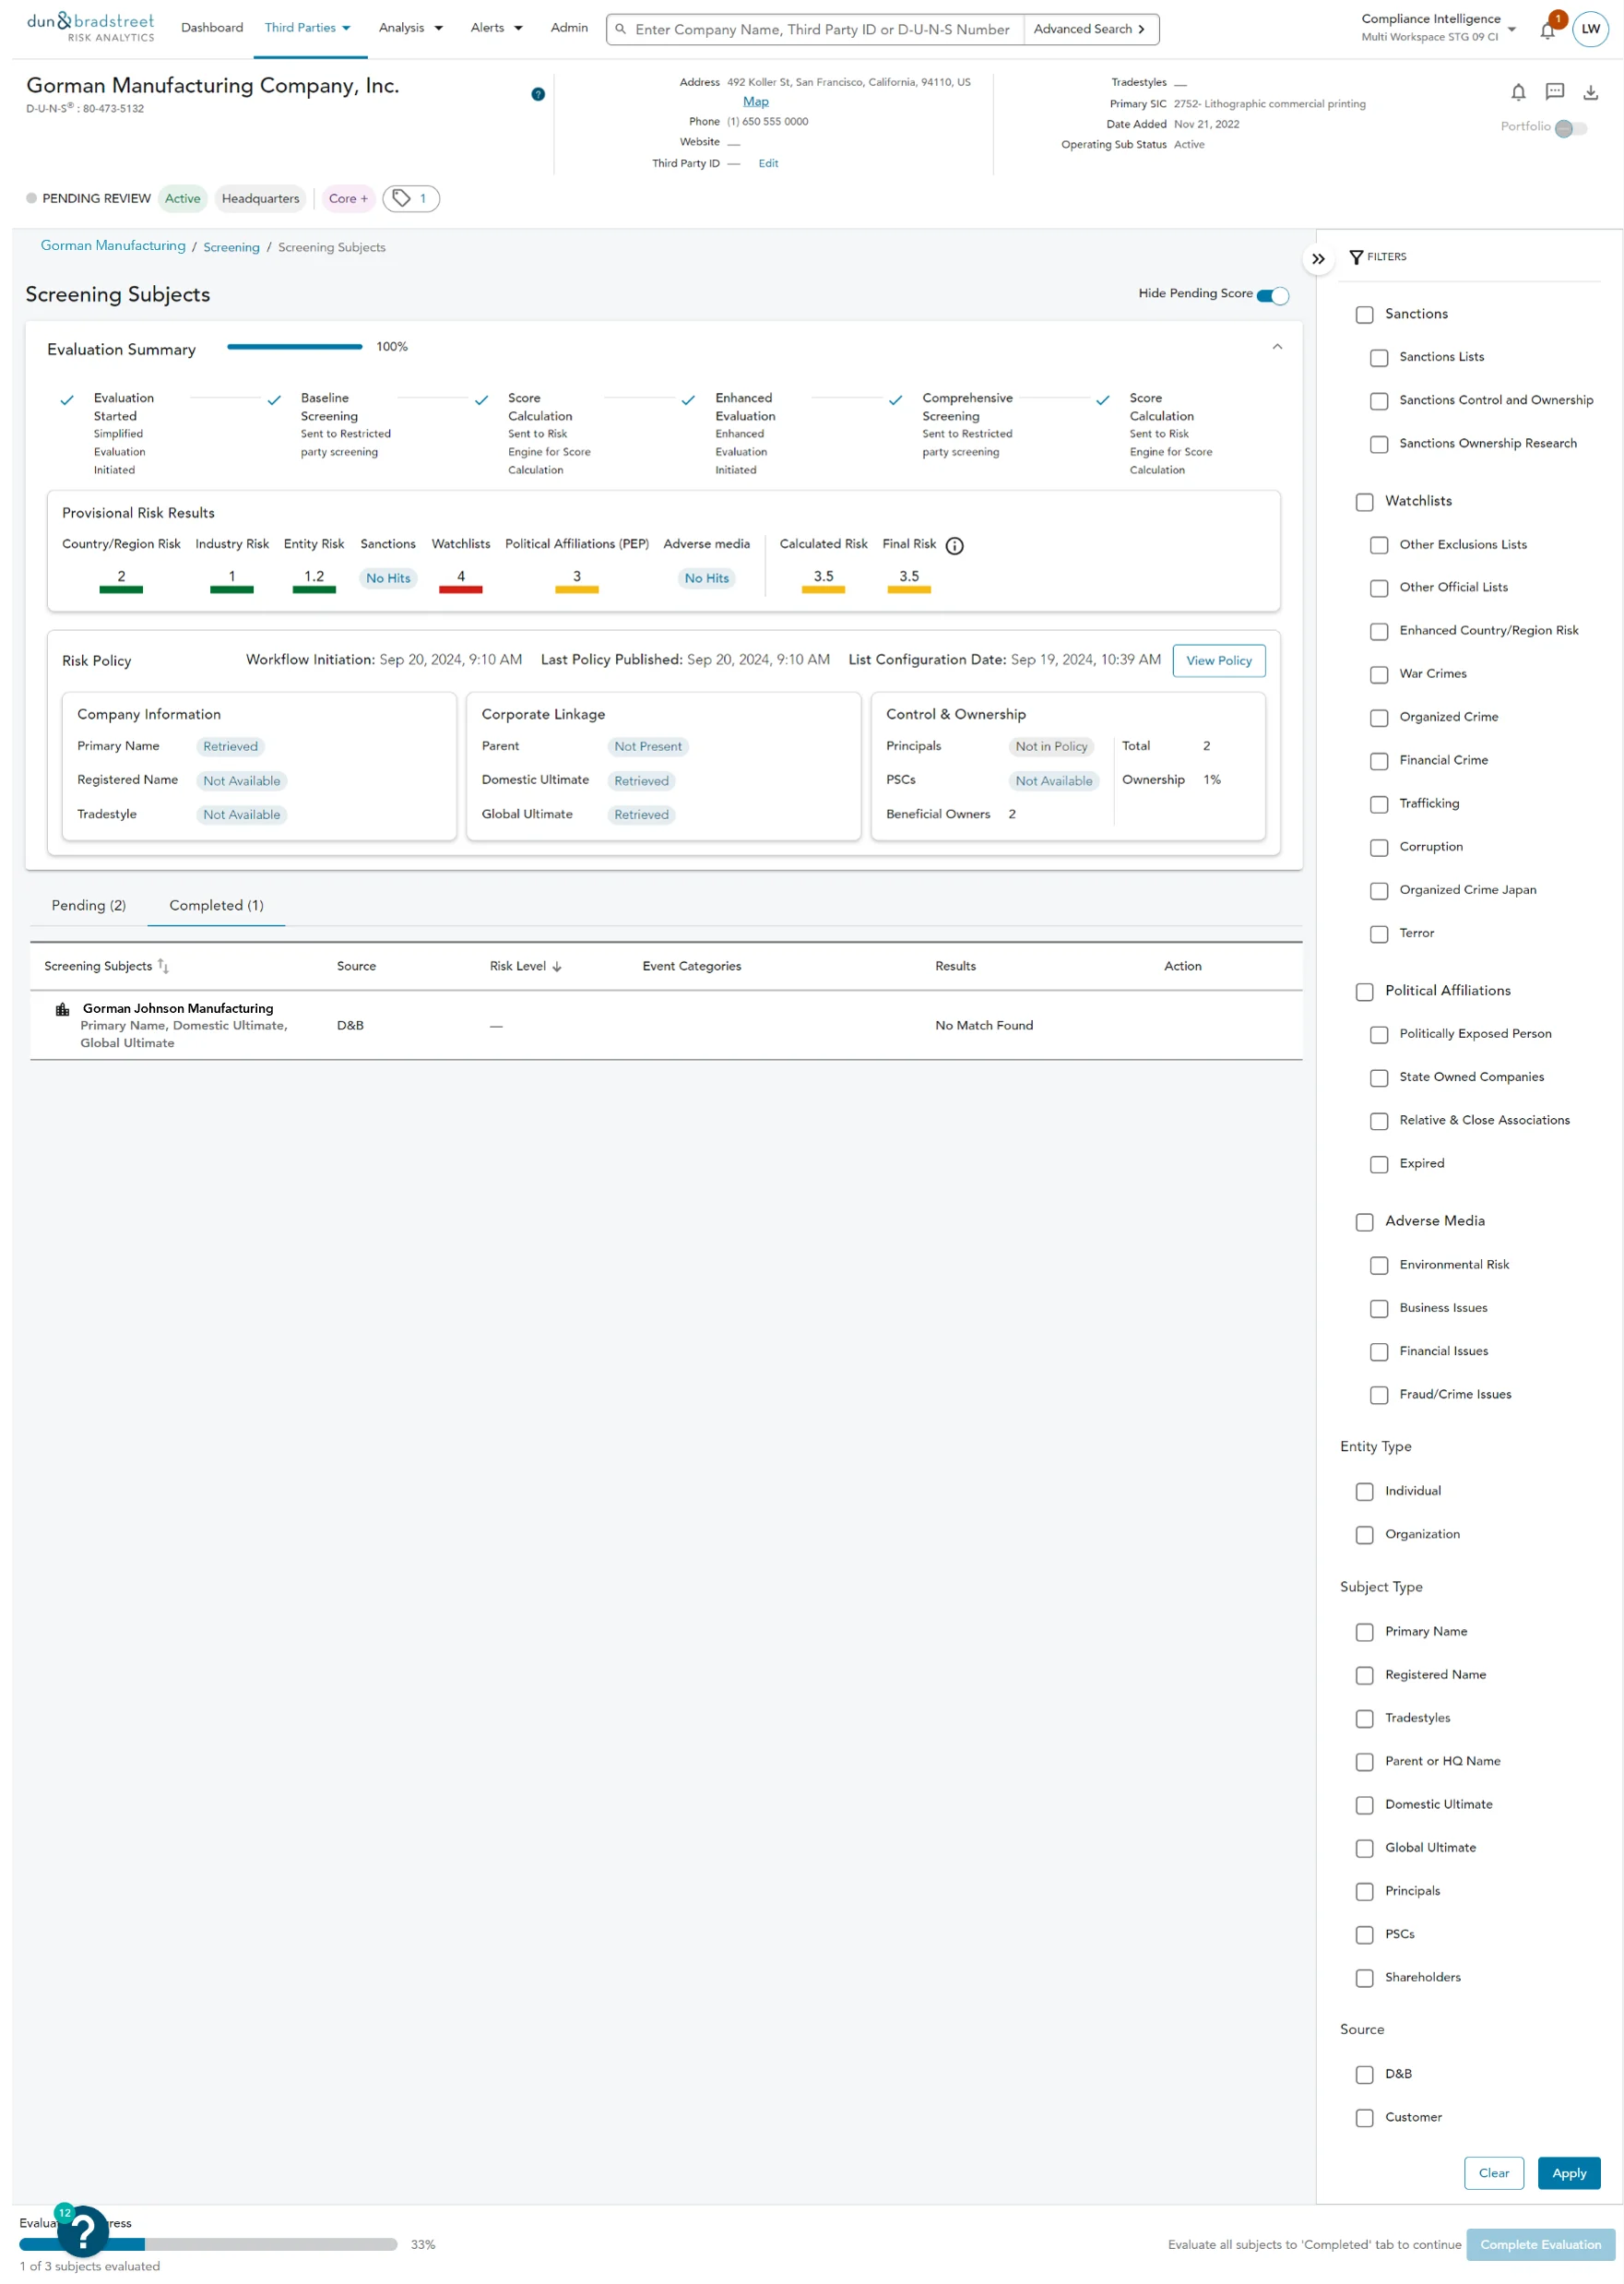Check the Environmental Risk checkbox

point(1379,1266)
